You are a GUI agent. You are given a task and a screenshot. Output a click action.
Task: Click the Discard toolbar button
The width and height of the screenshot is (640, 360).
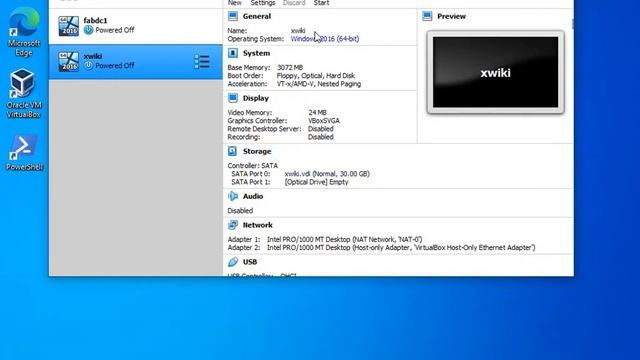pyautogui.click(x=294, y=3)
